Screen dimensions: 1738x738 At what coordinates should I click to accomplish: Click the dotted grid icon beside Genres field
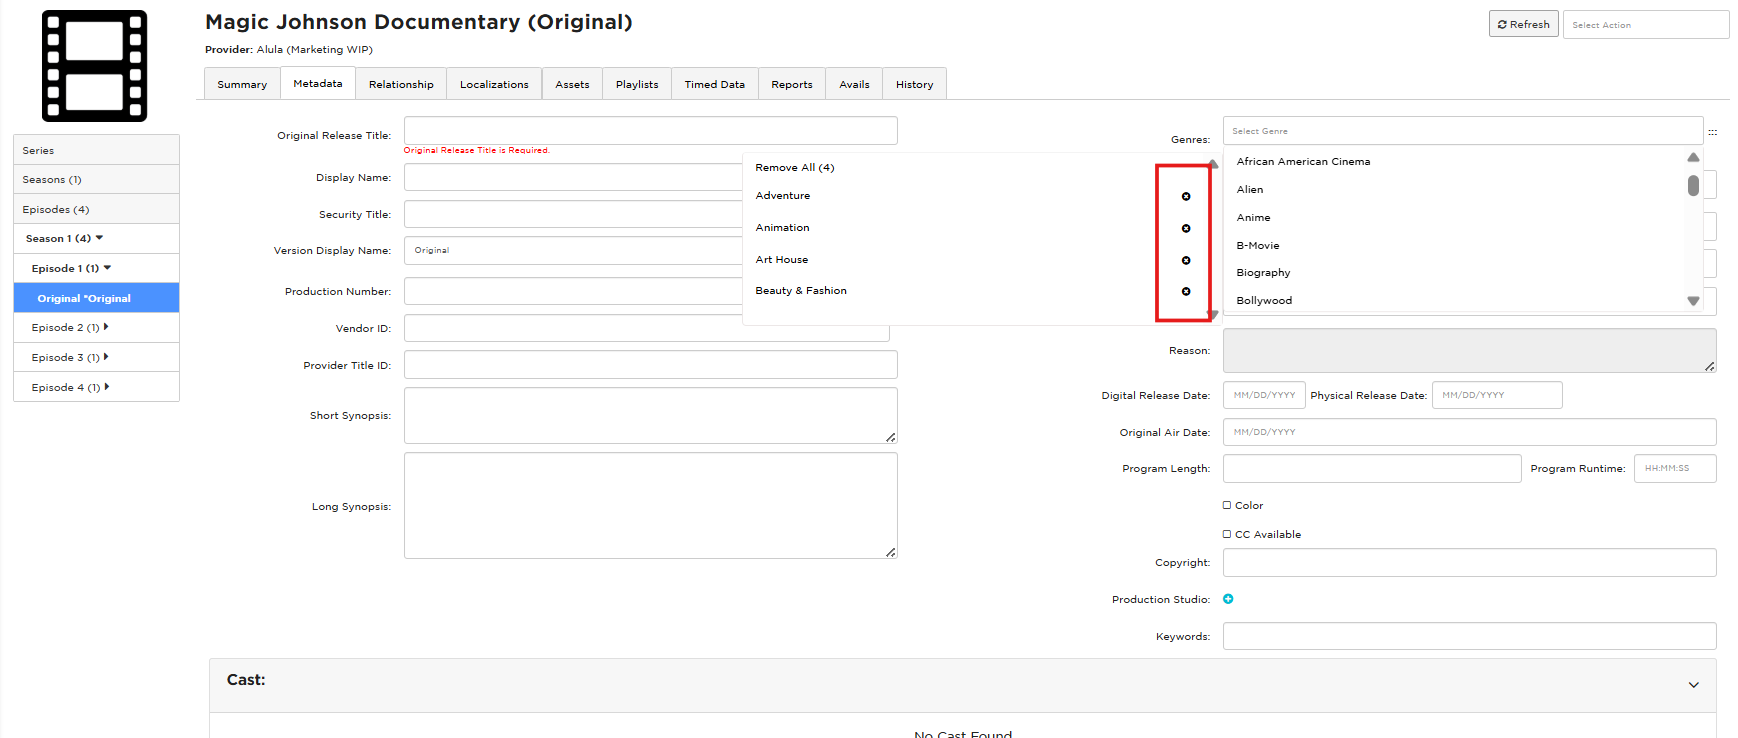click(1712, 132)
